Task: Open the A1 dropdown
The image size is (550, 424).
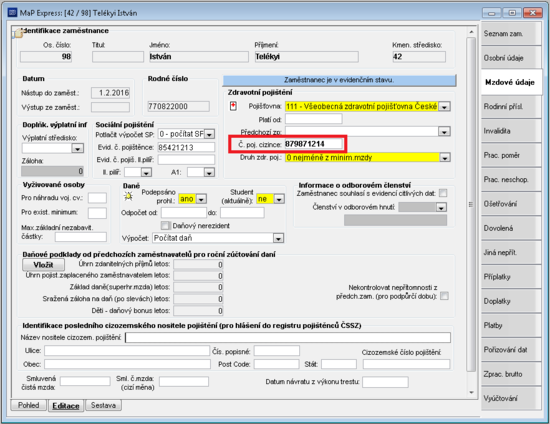Action: coord(209,173)
